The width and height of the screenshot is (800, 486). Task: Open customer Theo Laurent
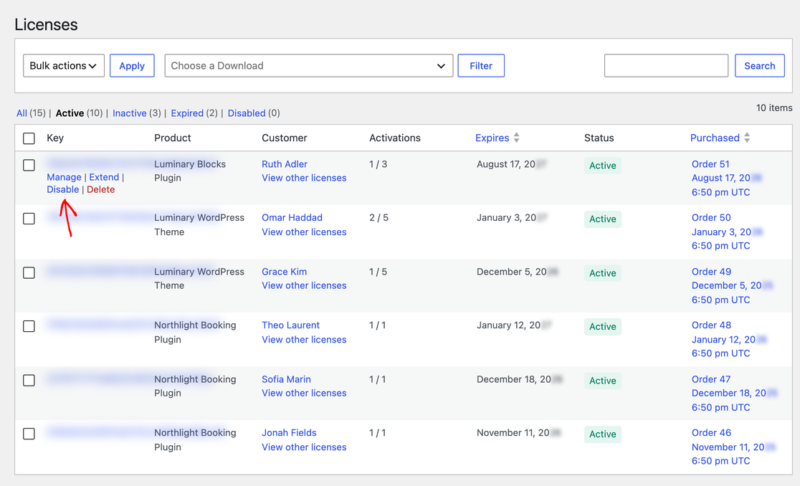click(290, 325)
